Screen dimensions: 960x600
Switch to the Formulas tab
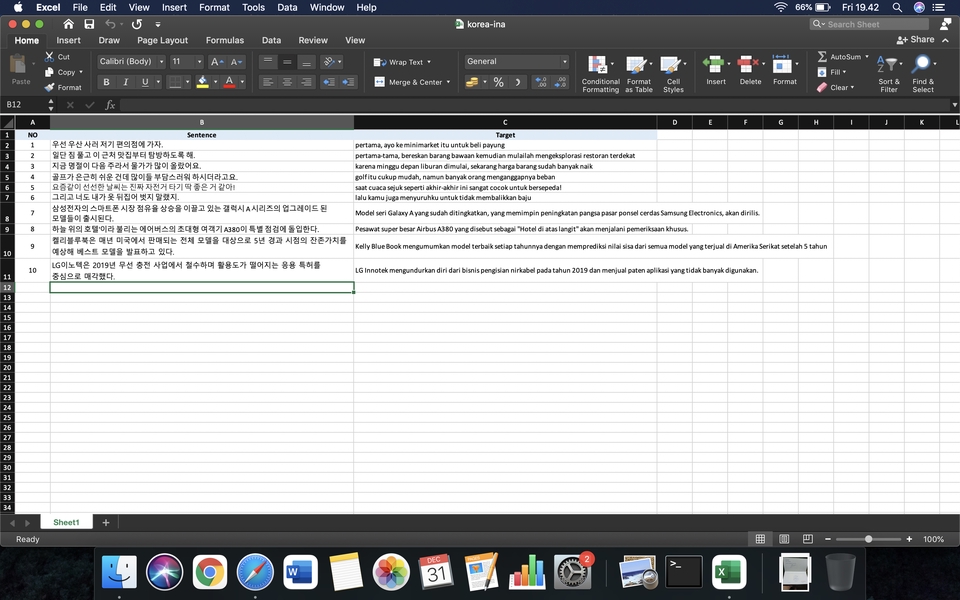click(x=225, y=40)
